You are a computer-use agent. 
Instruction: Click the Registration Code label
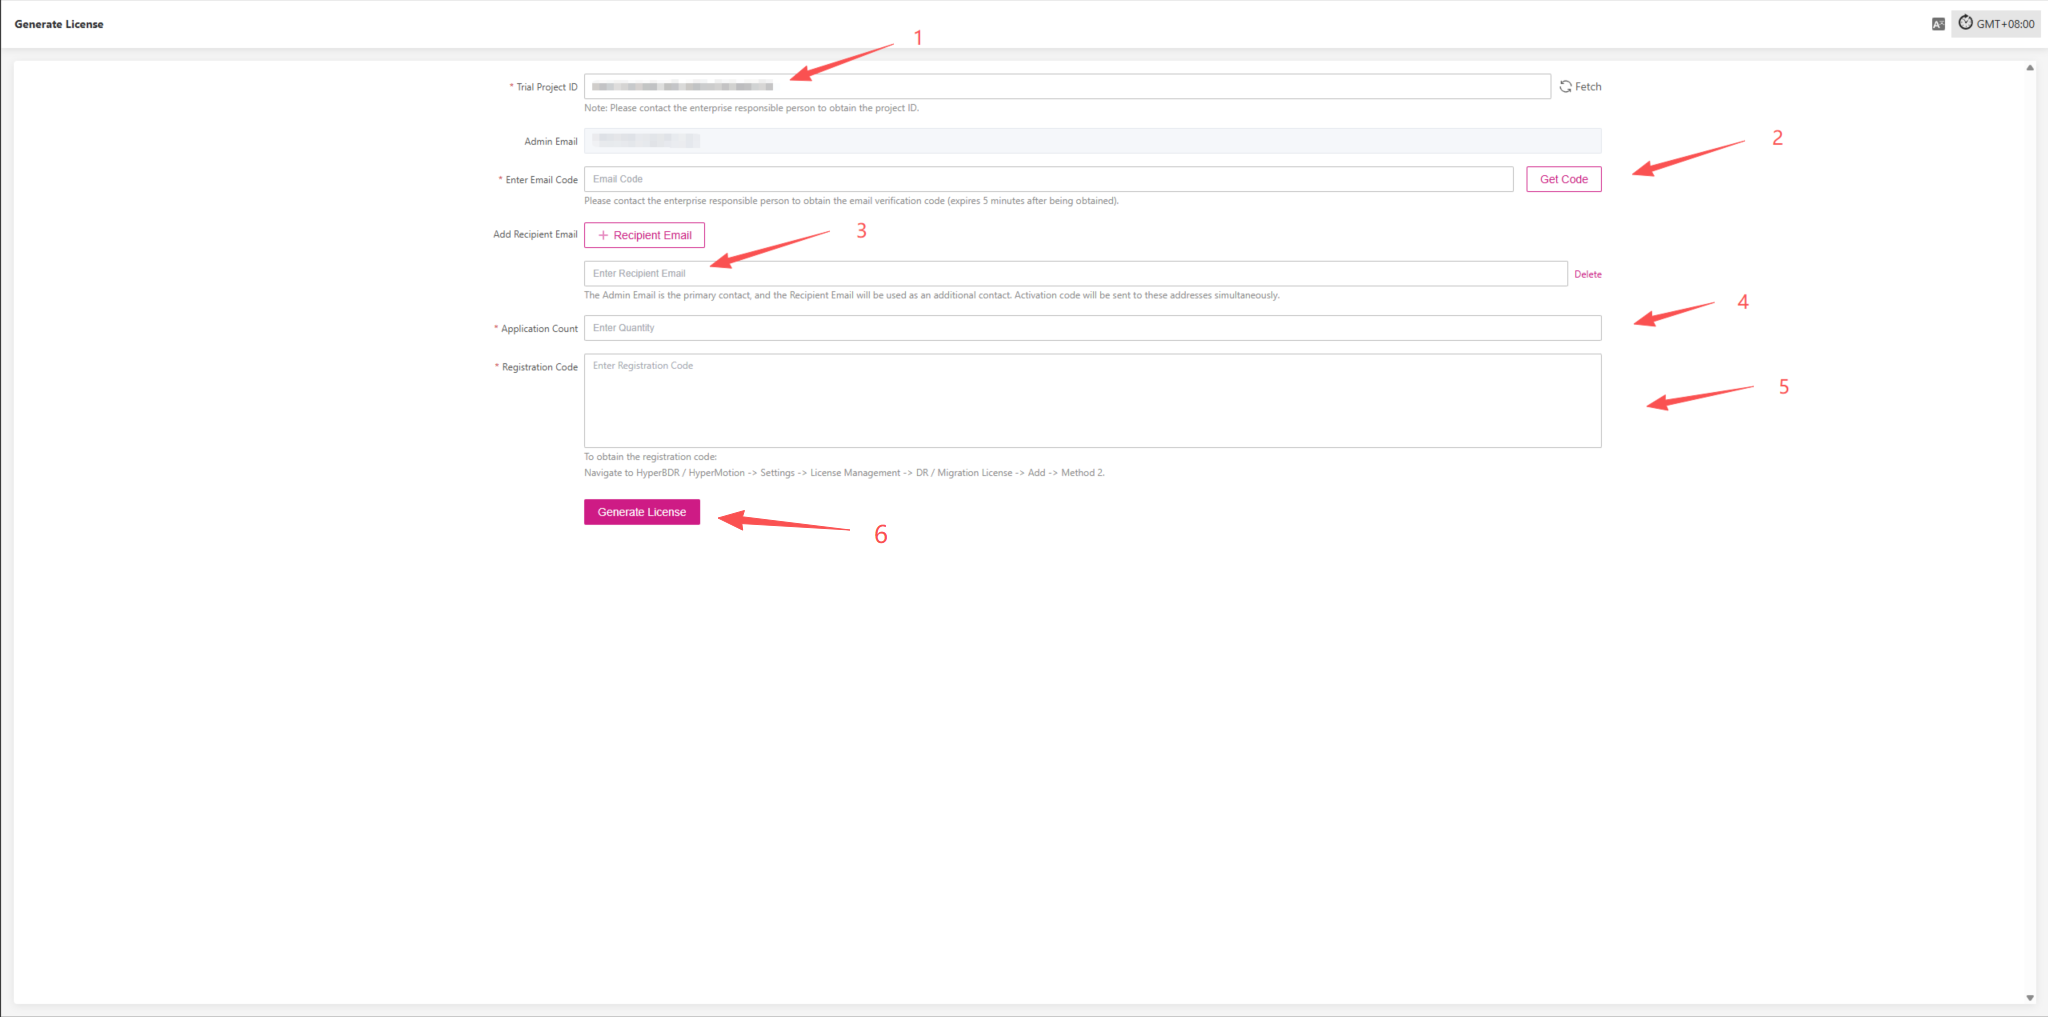pos(539,367)
